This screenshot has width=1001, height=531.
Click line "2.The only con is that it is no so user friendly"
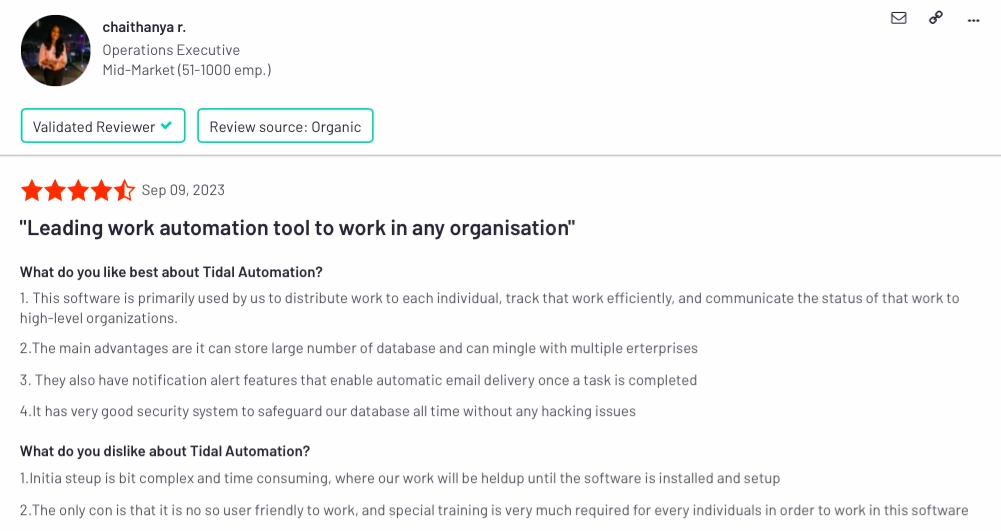494,511
